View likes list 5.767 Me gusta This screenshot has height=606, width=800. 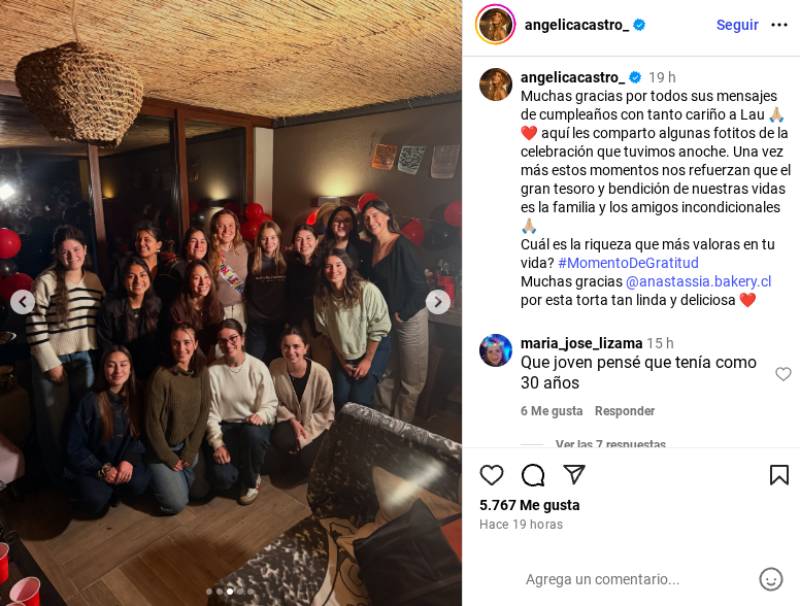530,505
